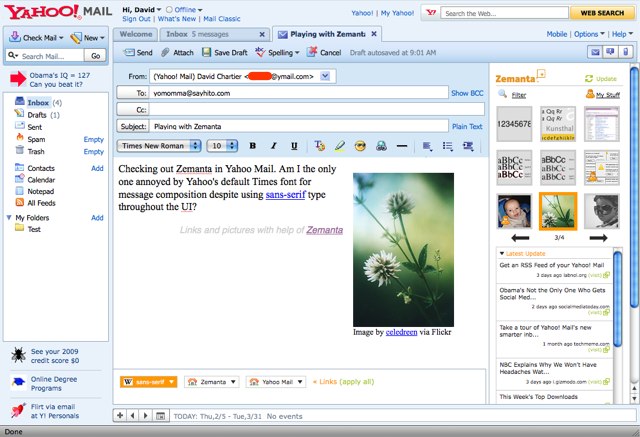Select the highlight color pen
The image size is (640, 437).
(x=340, y=146)
